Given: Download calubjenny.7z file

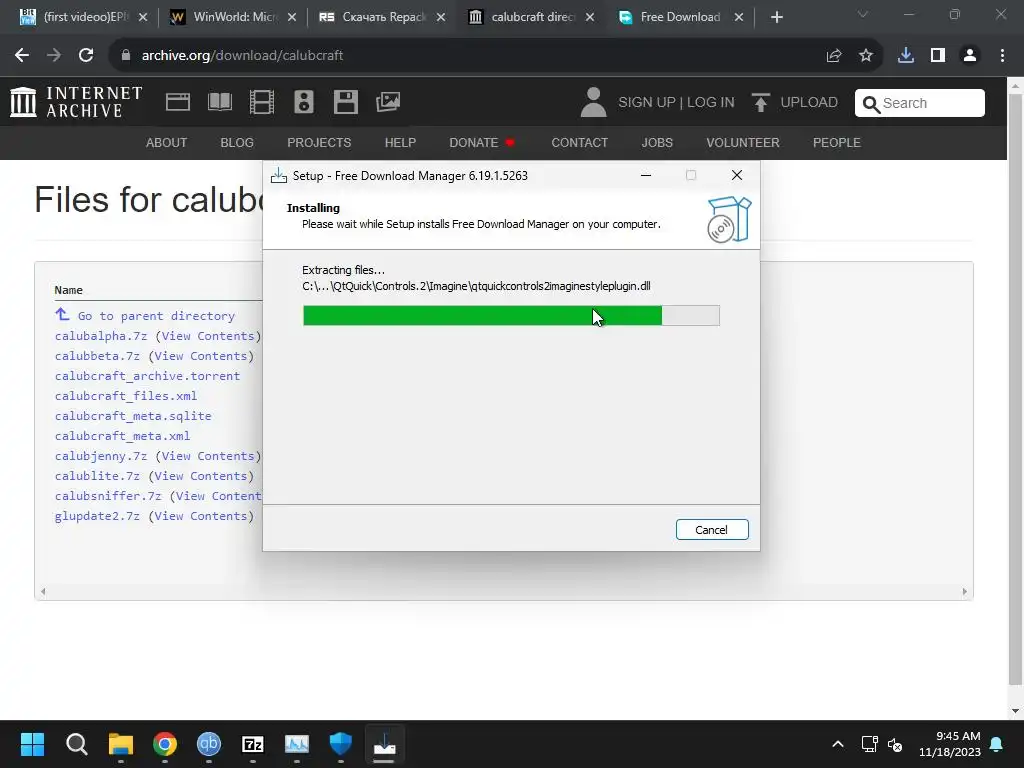Looking at the screenshot, I should pyautogui.click(x=101, y=456).
